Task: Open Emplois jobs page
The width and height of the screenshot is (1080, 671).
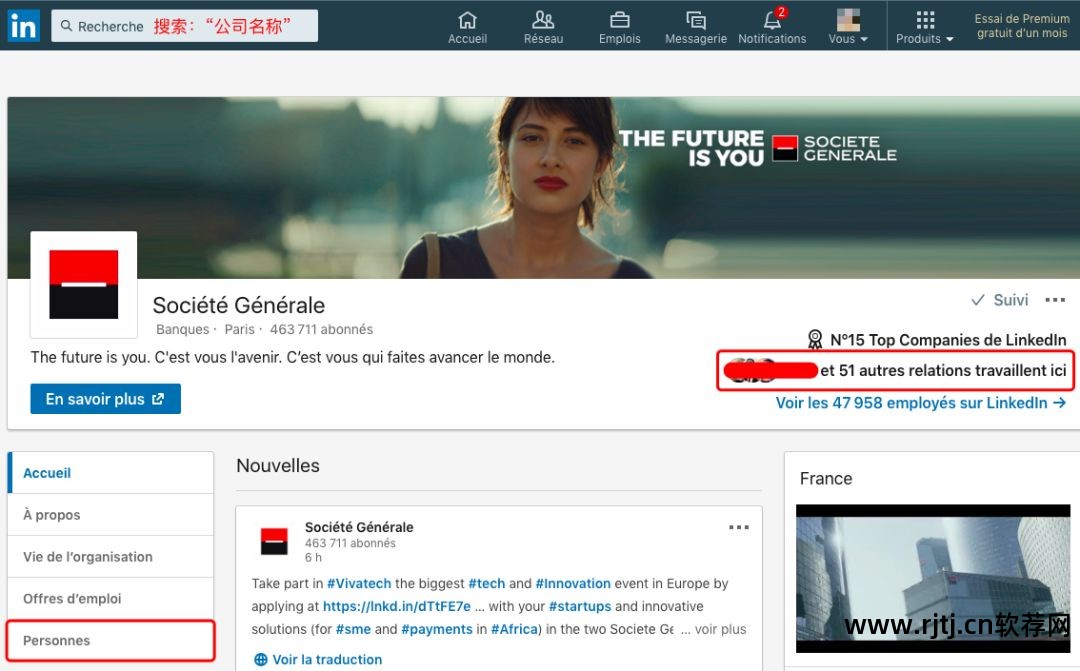Action: pyautogui.click(x=619, y=28)
